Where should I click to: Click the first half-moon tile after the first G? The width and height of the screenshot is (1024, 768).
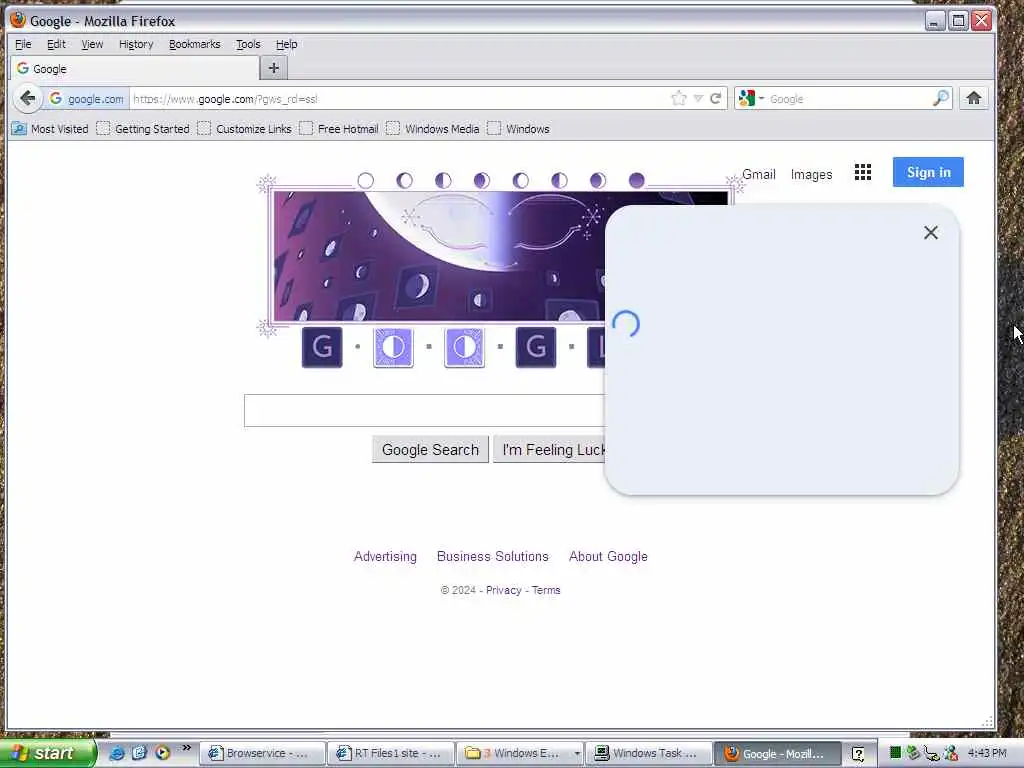[393, 347]
